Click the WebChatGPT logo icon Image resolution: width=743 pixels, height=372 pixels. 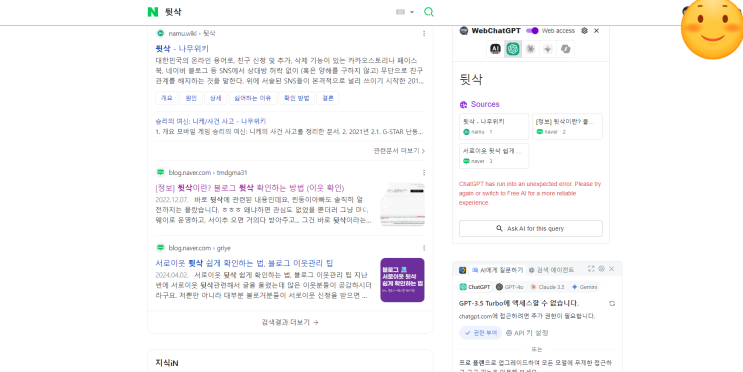pyautogui.click(x=464, y=31)
